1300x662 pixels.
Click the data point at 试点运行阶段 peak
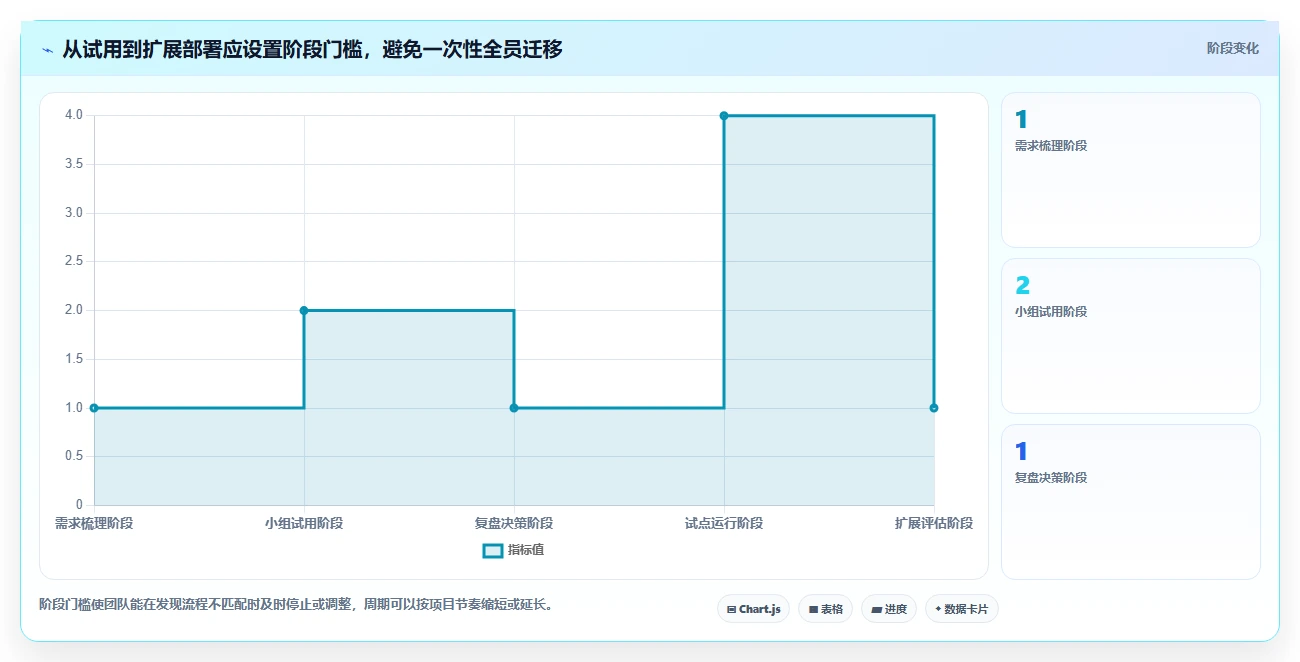(724, 115)
